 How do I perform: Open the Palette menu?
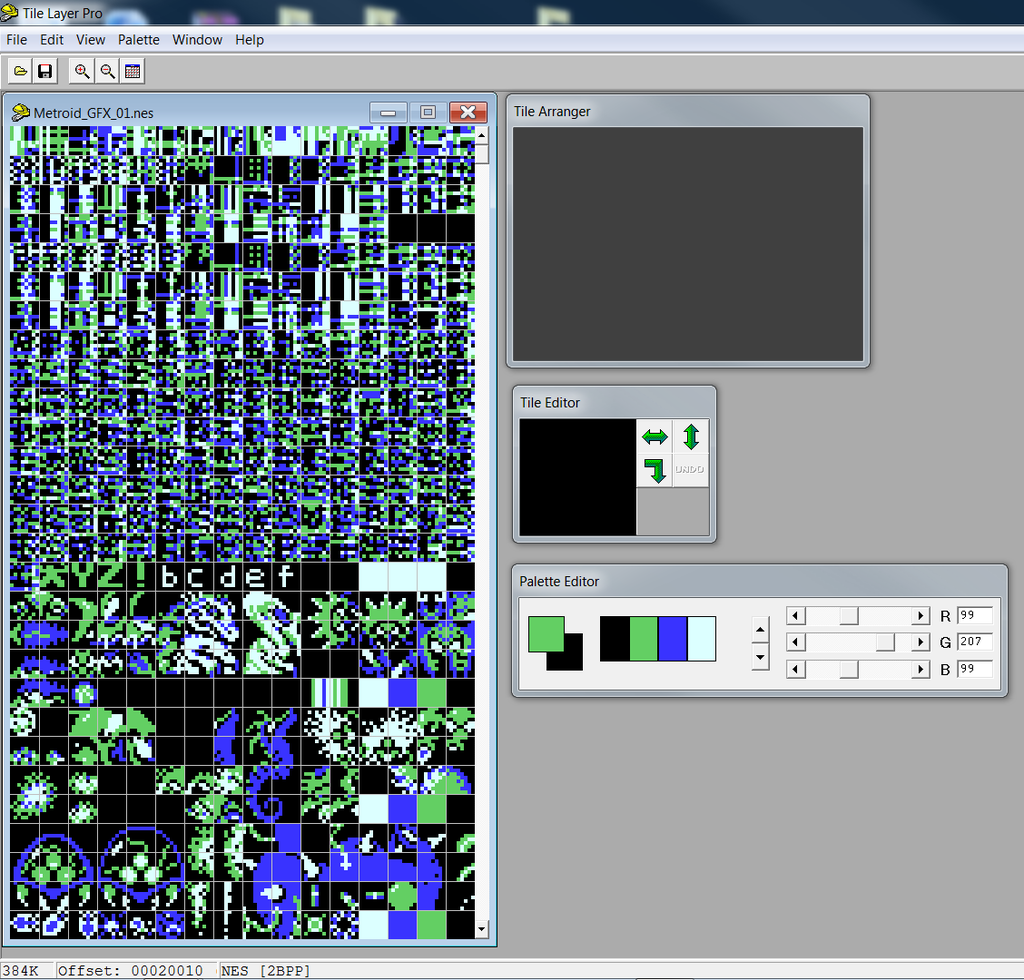[x=138, y=40]
